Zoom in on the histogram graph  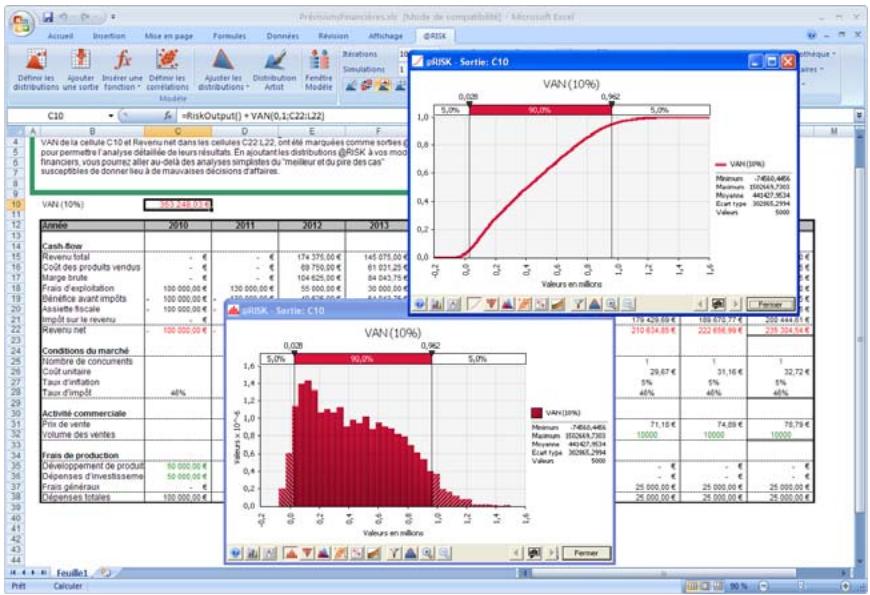pyautogui.click(x=426, y=552)
